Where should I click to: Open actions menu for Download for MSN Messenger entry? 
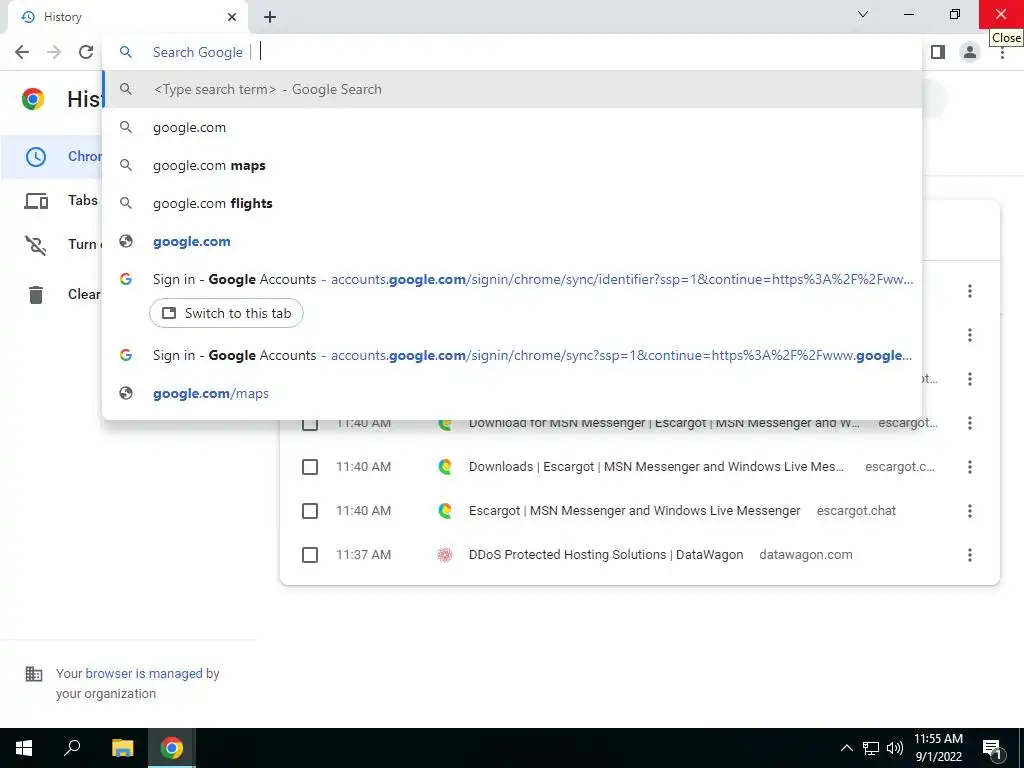(970, 423)
